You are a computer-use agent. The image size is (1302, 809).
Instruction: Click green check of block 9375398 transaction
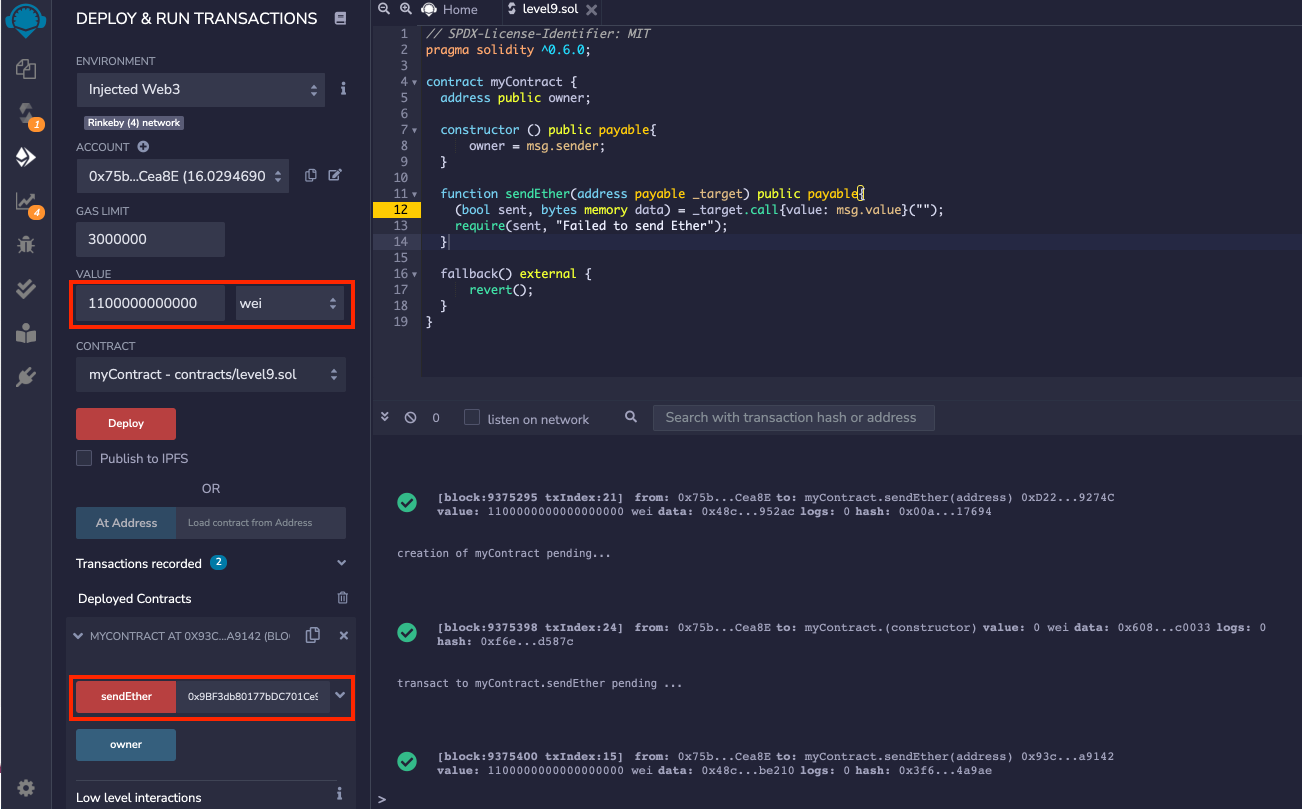pos(407,633)
